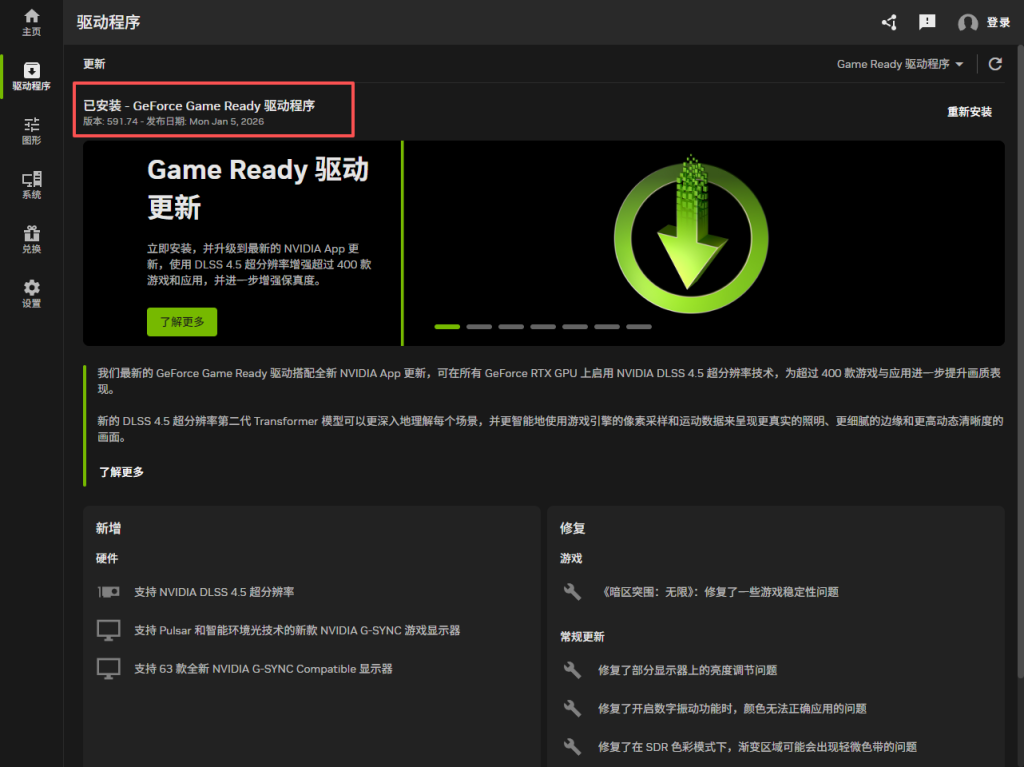This screenshot has width=1024, height=767.
Task: Jump to the third carousel slide indicator
Action: 511,326
